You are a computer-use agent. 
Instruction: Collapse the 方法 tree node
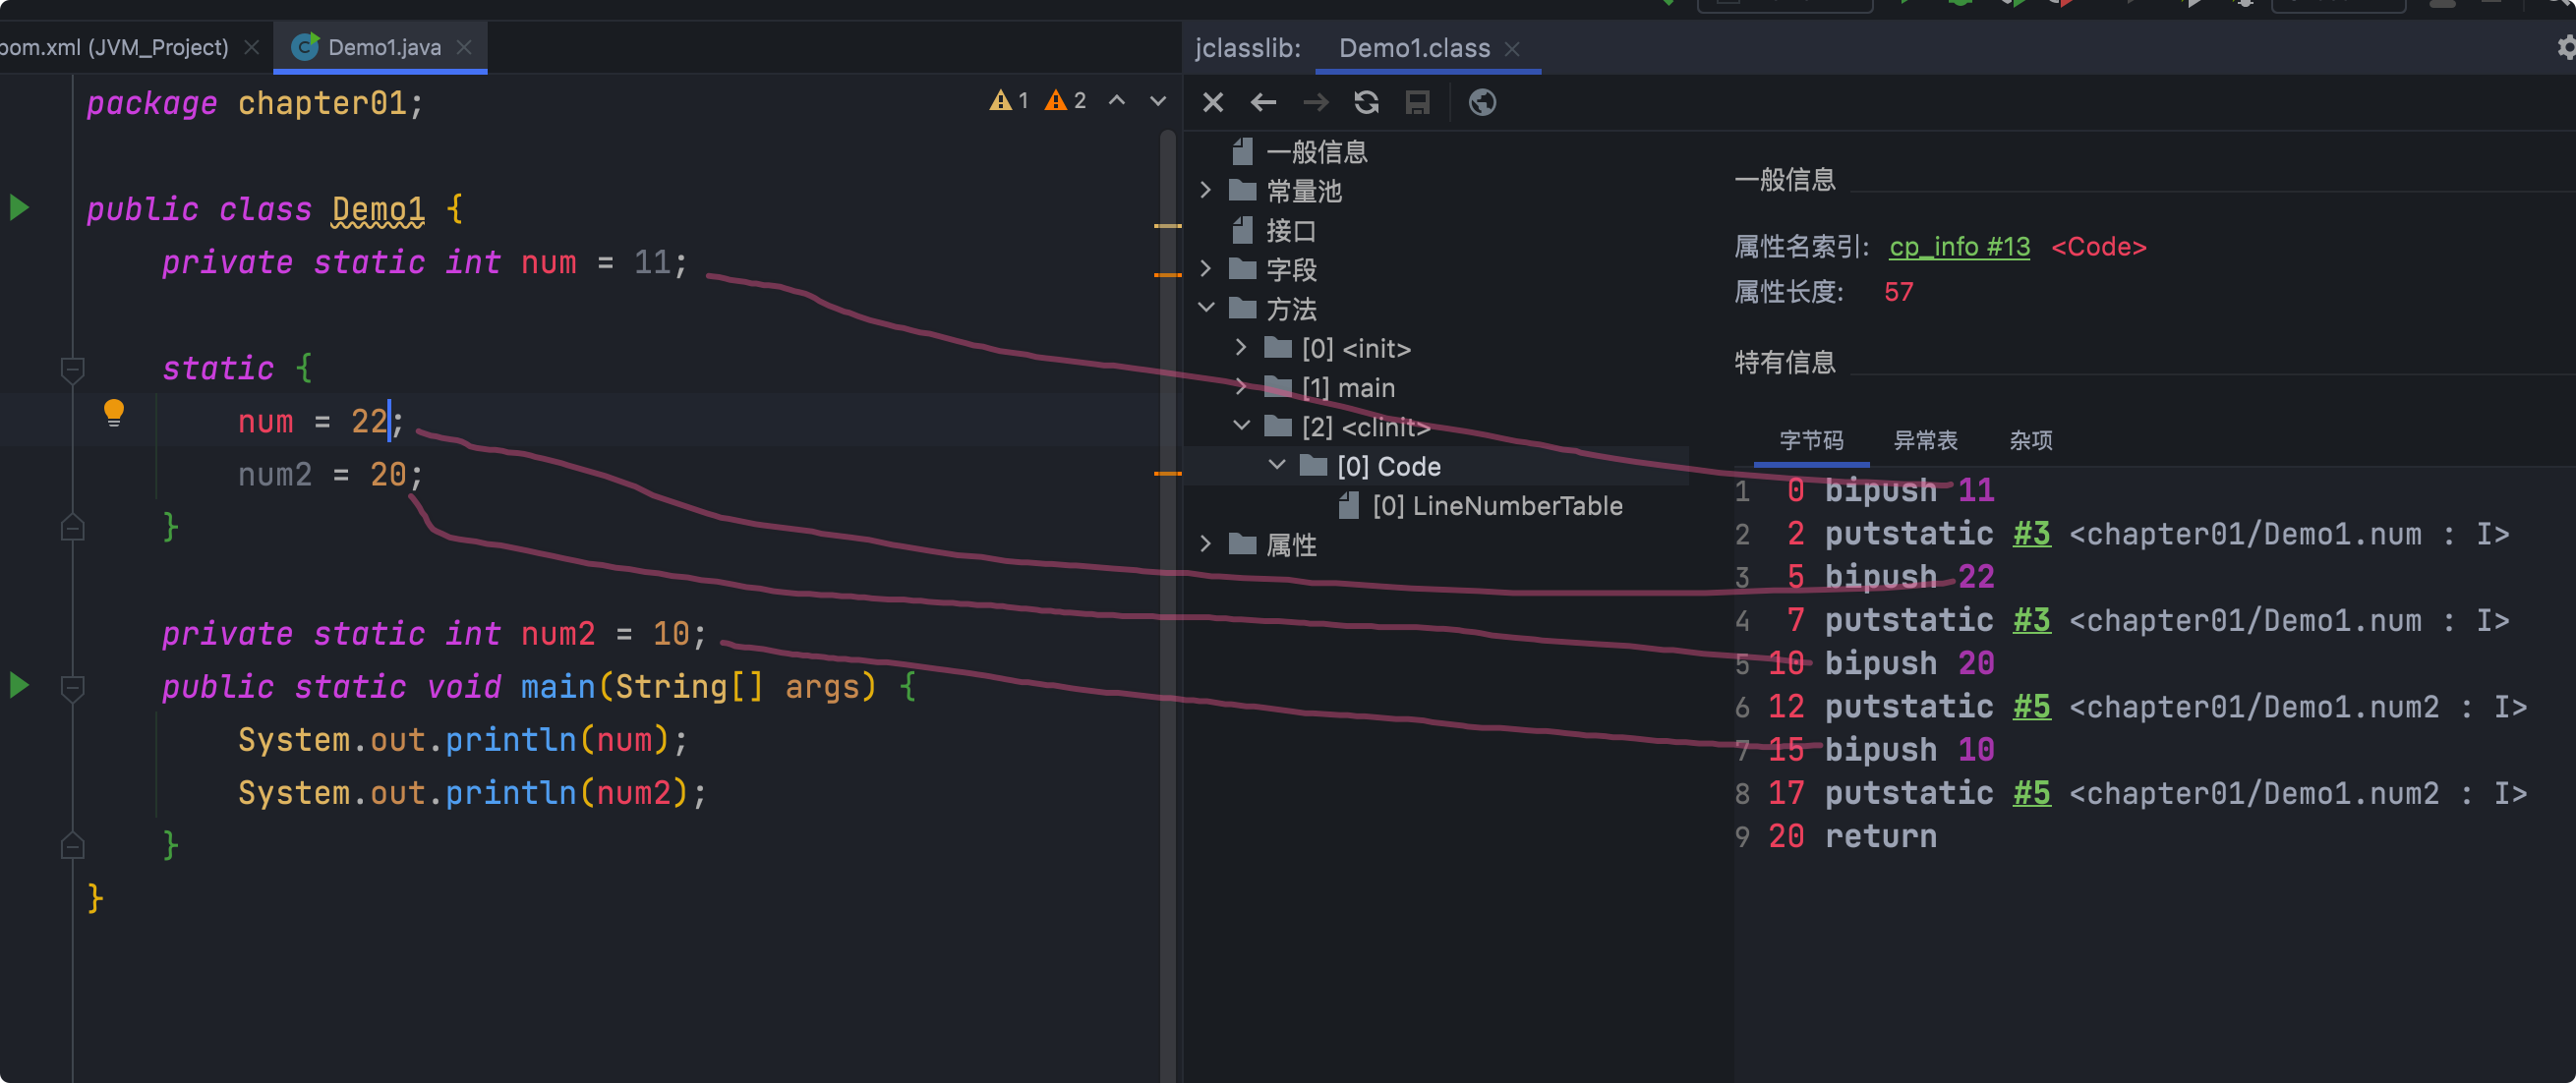1206,308
